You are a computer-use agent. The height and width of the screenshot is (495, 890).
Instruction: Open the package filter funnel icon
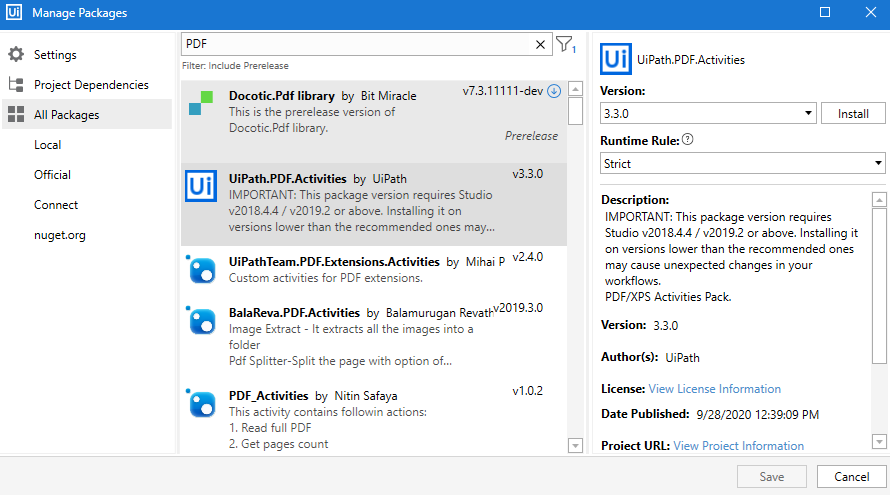(x=565, y=44)
